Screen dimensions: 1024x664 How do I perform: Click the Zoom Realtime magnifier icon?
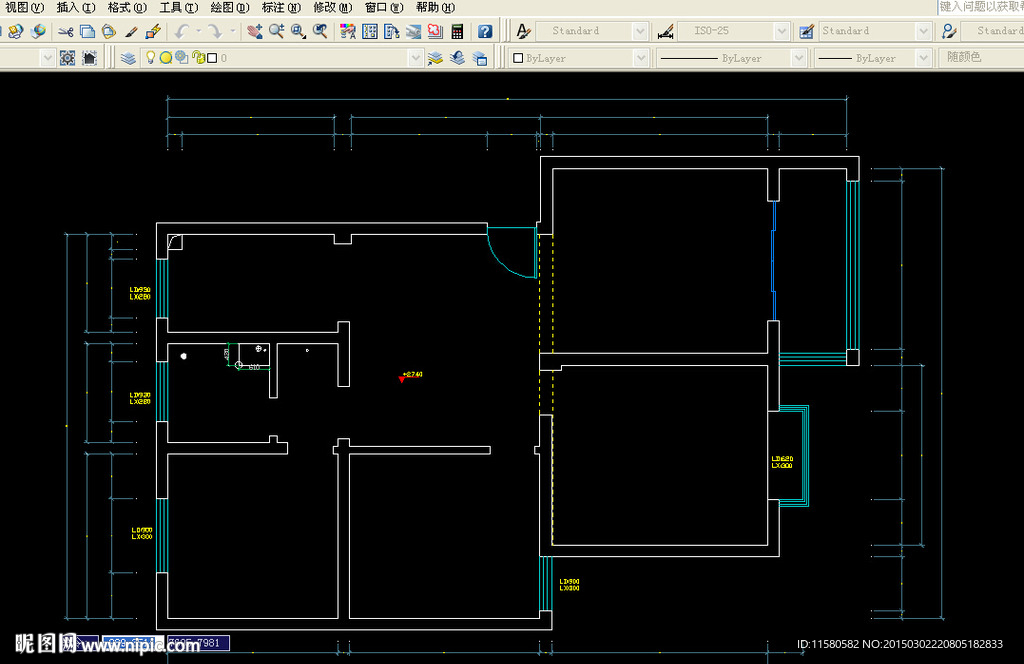click(x=276, y=32)
